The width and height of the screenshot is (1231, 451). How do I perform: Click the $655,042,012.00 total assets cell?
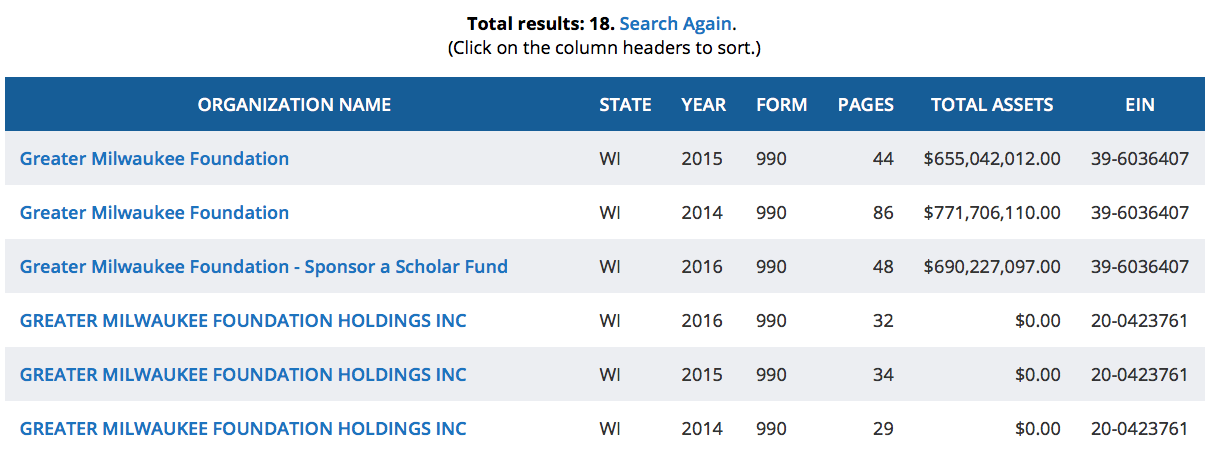(x=992, y=159)
